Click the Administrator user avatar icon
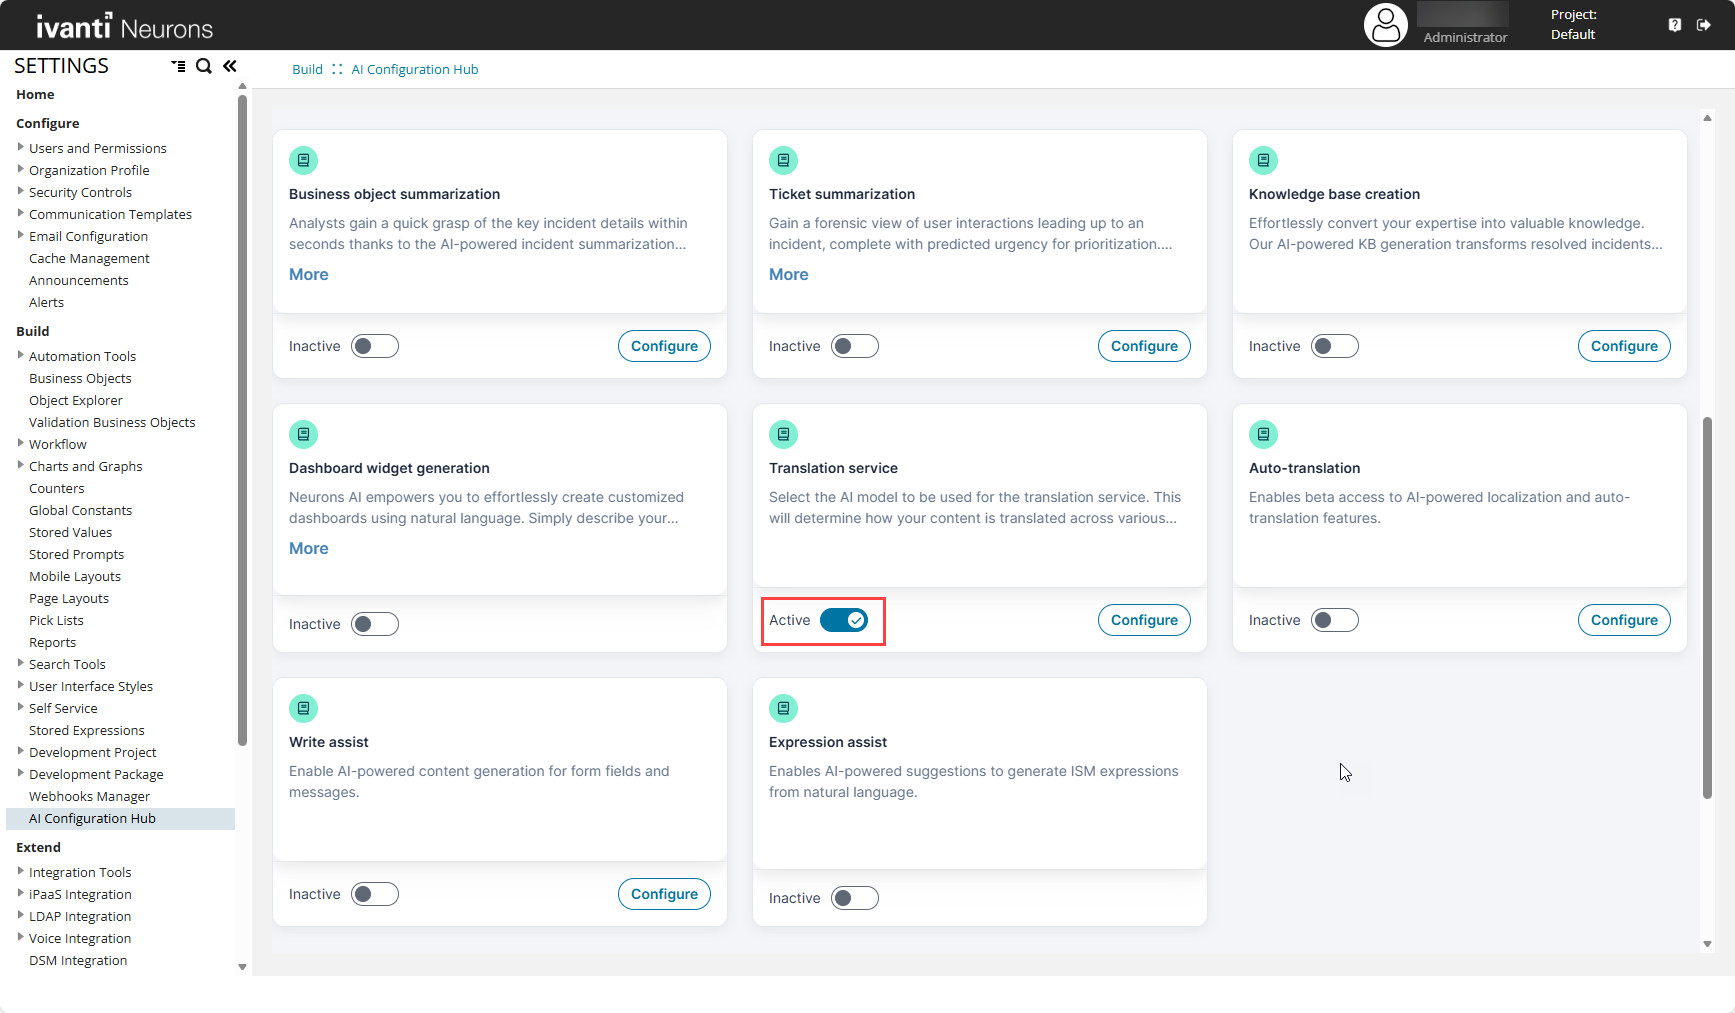Viewport: 1735px width, 1013px height. 1385,25
